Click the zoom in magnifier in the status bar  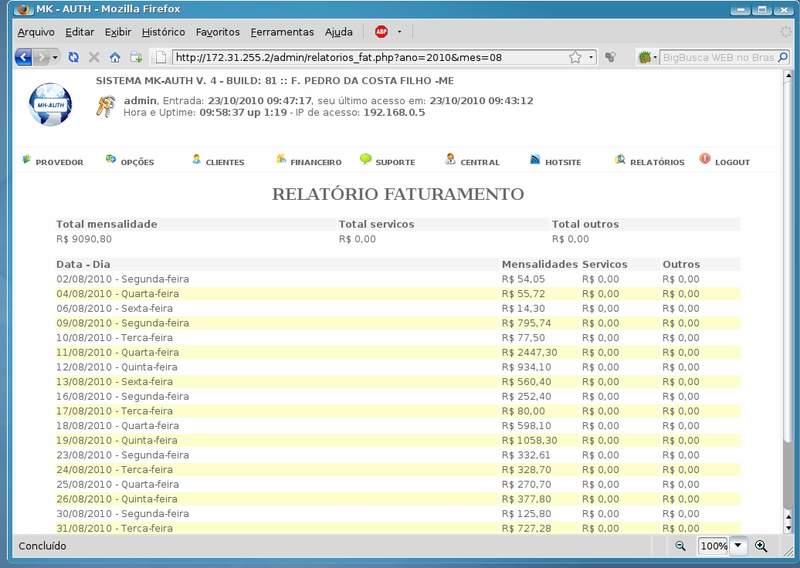761,546
